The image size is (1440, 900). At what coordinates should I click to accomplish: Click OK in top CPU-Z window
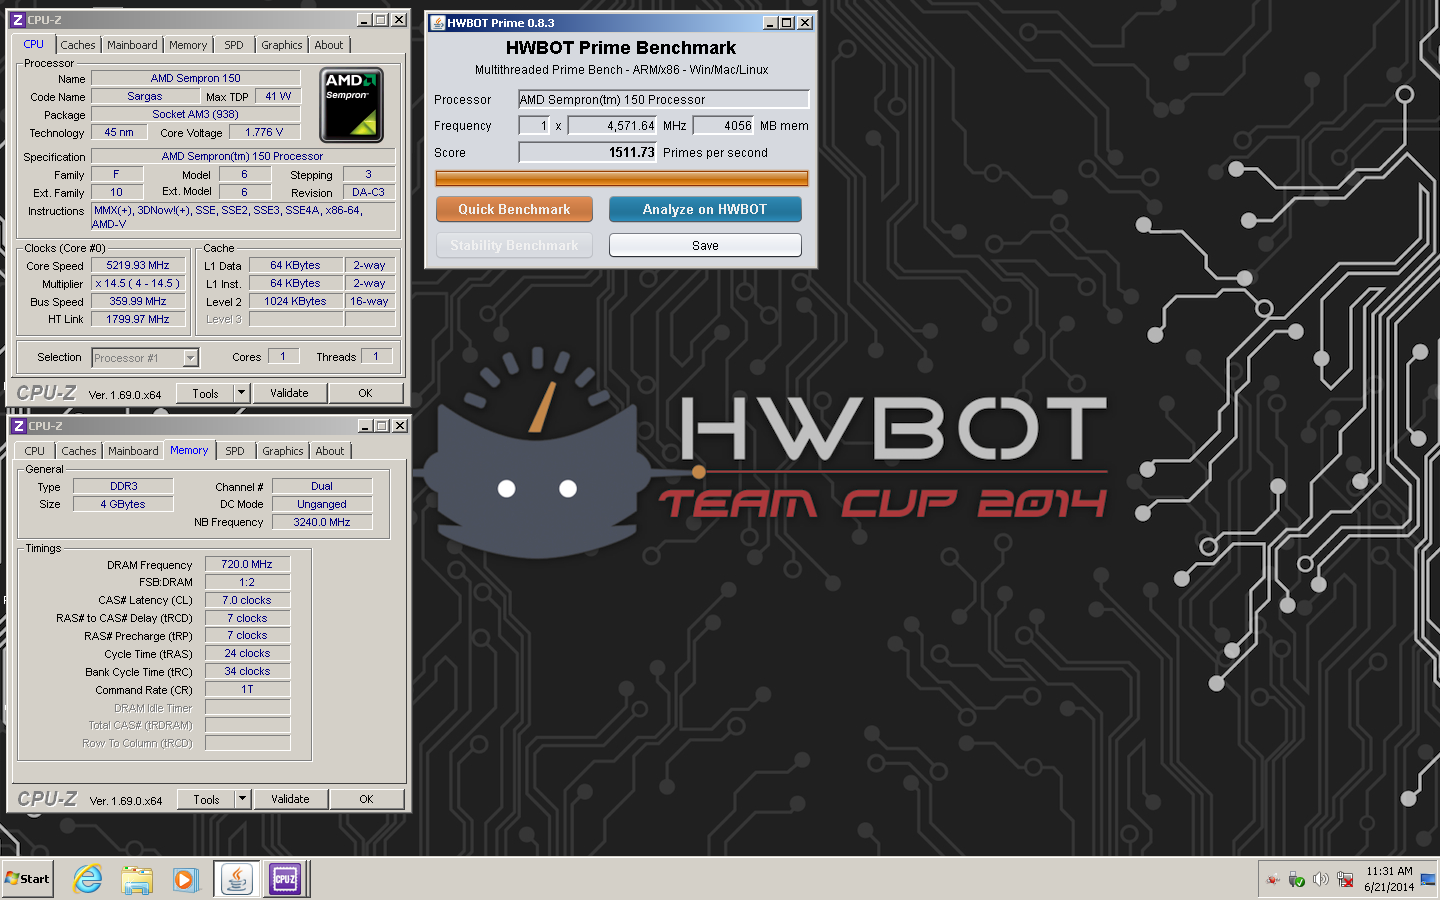click(366, 393)
